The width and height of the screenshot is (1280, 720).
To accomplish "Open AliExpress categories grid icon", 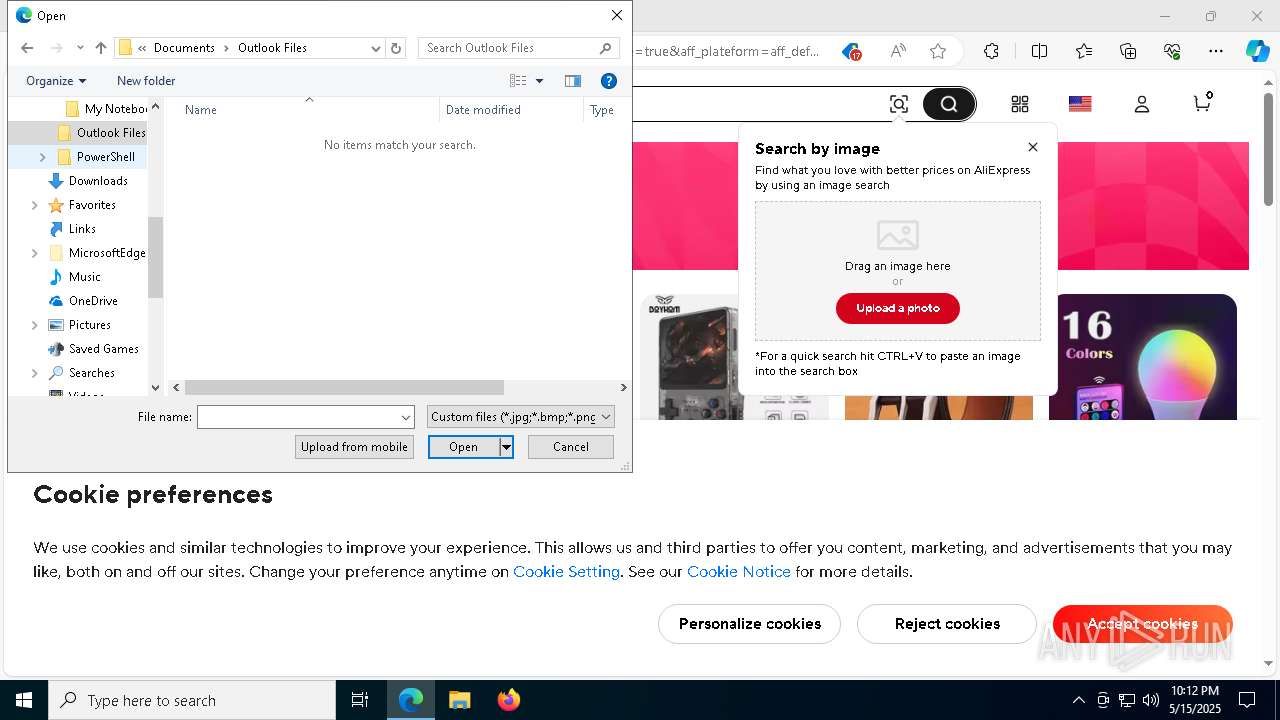I will [x=1020, y=104].
